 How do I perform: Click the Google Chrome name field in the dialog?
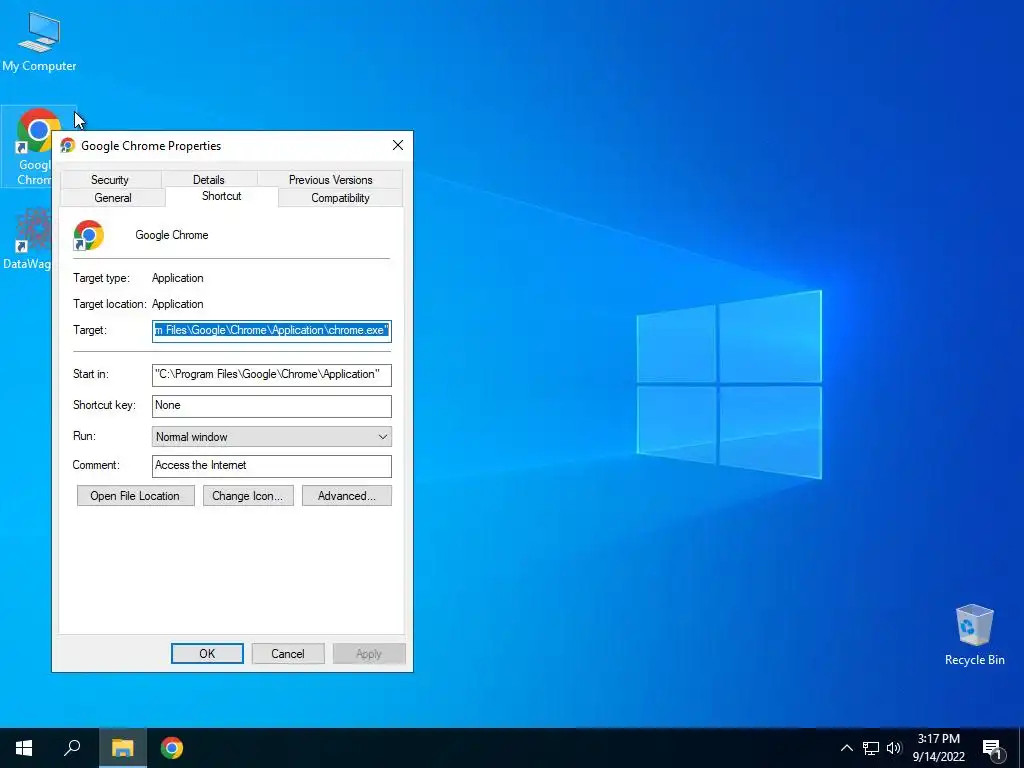tap(172, 235)
